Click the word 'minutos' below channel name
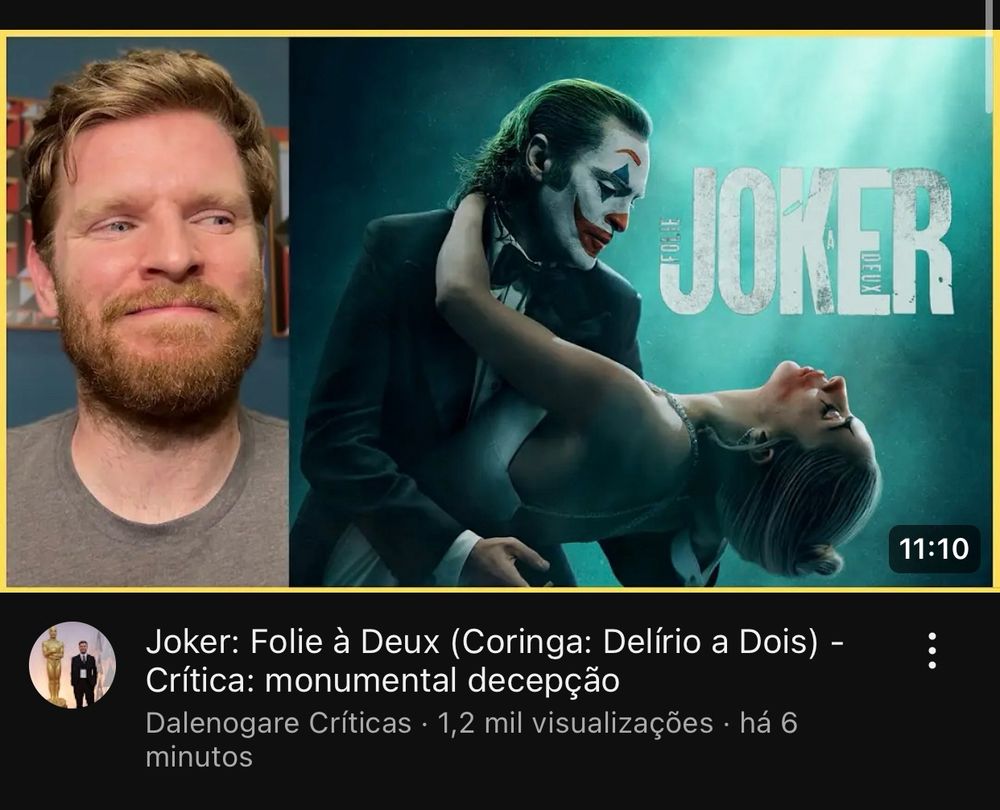Screen dimensions: 1000x810 point(199,758)
